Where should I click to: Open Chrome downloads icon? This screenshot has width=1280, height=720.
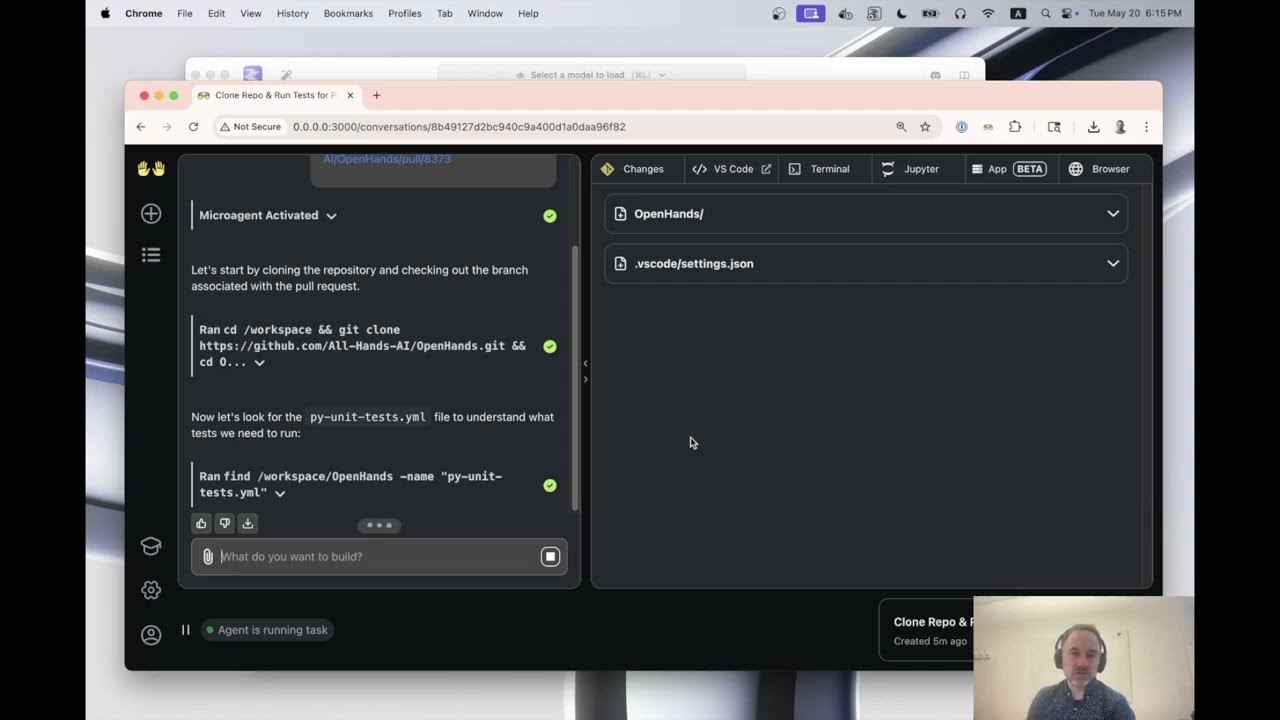(x=1093, y=127)
